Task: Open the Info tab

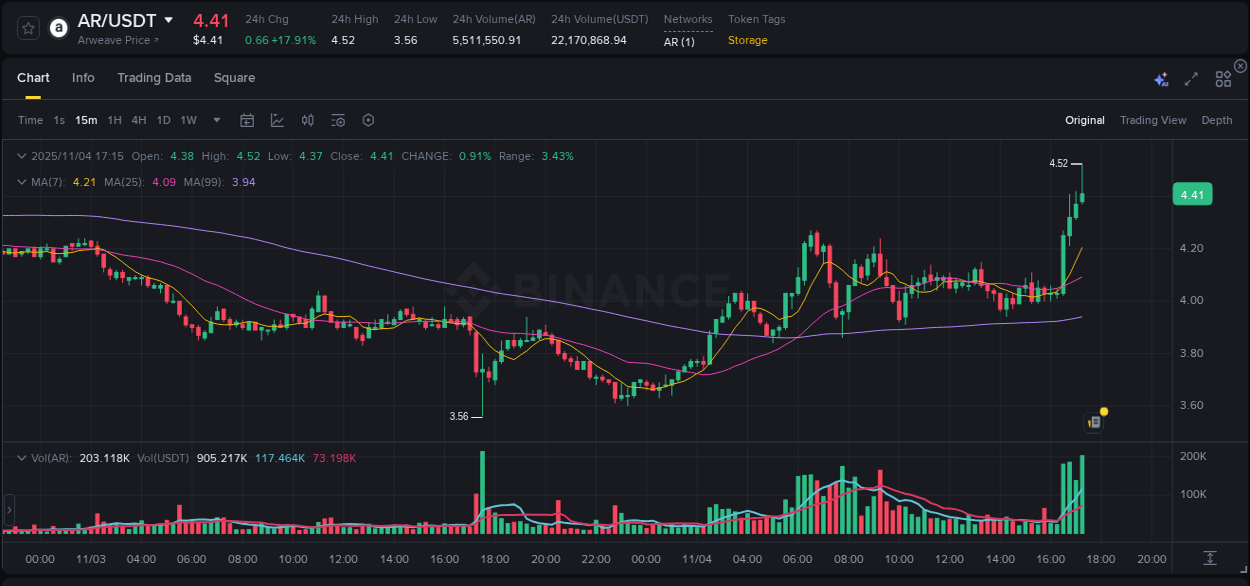Action: pos(83,77)
